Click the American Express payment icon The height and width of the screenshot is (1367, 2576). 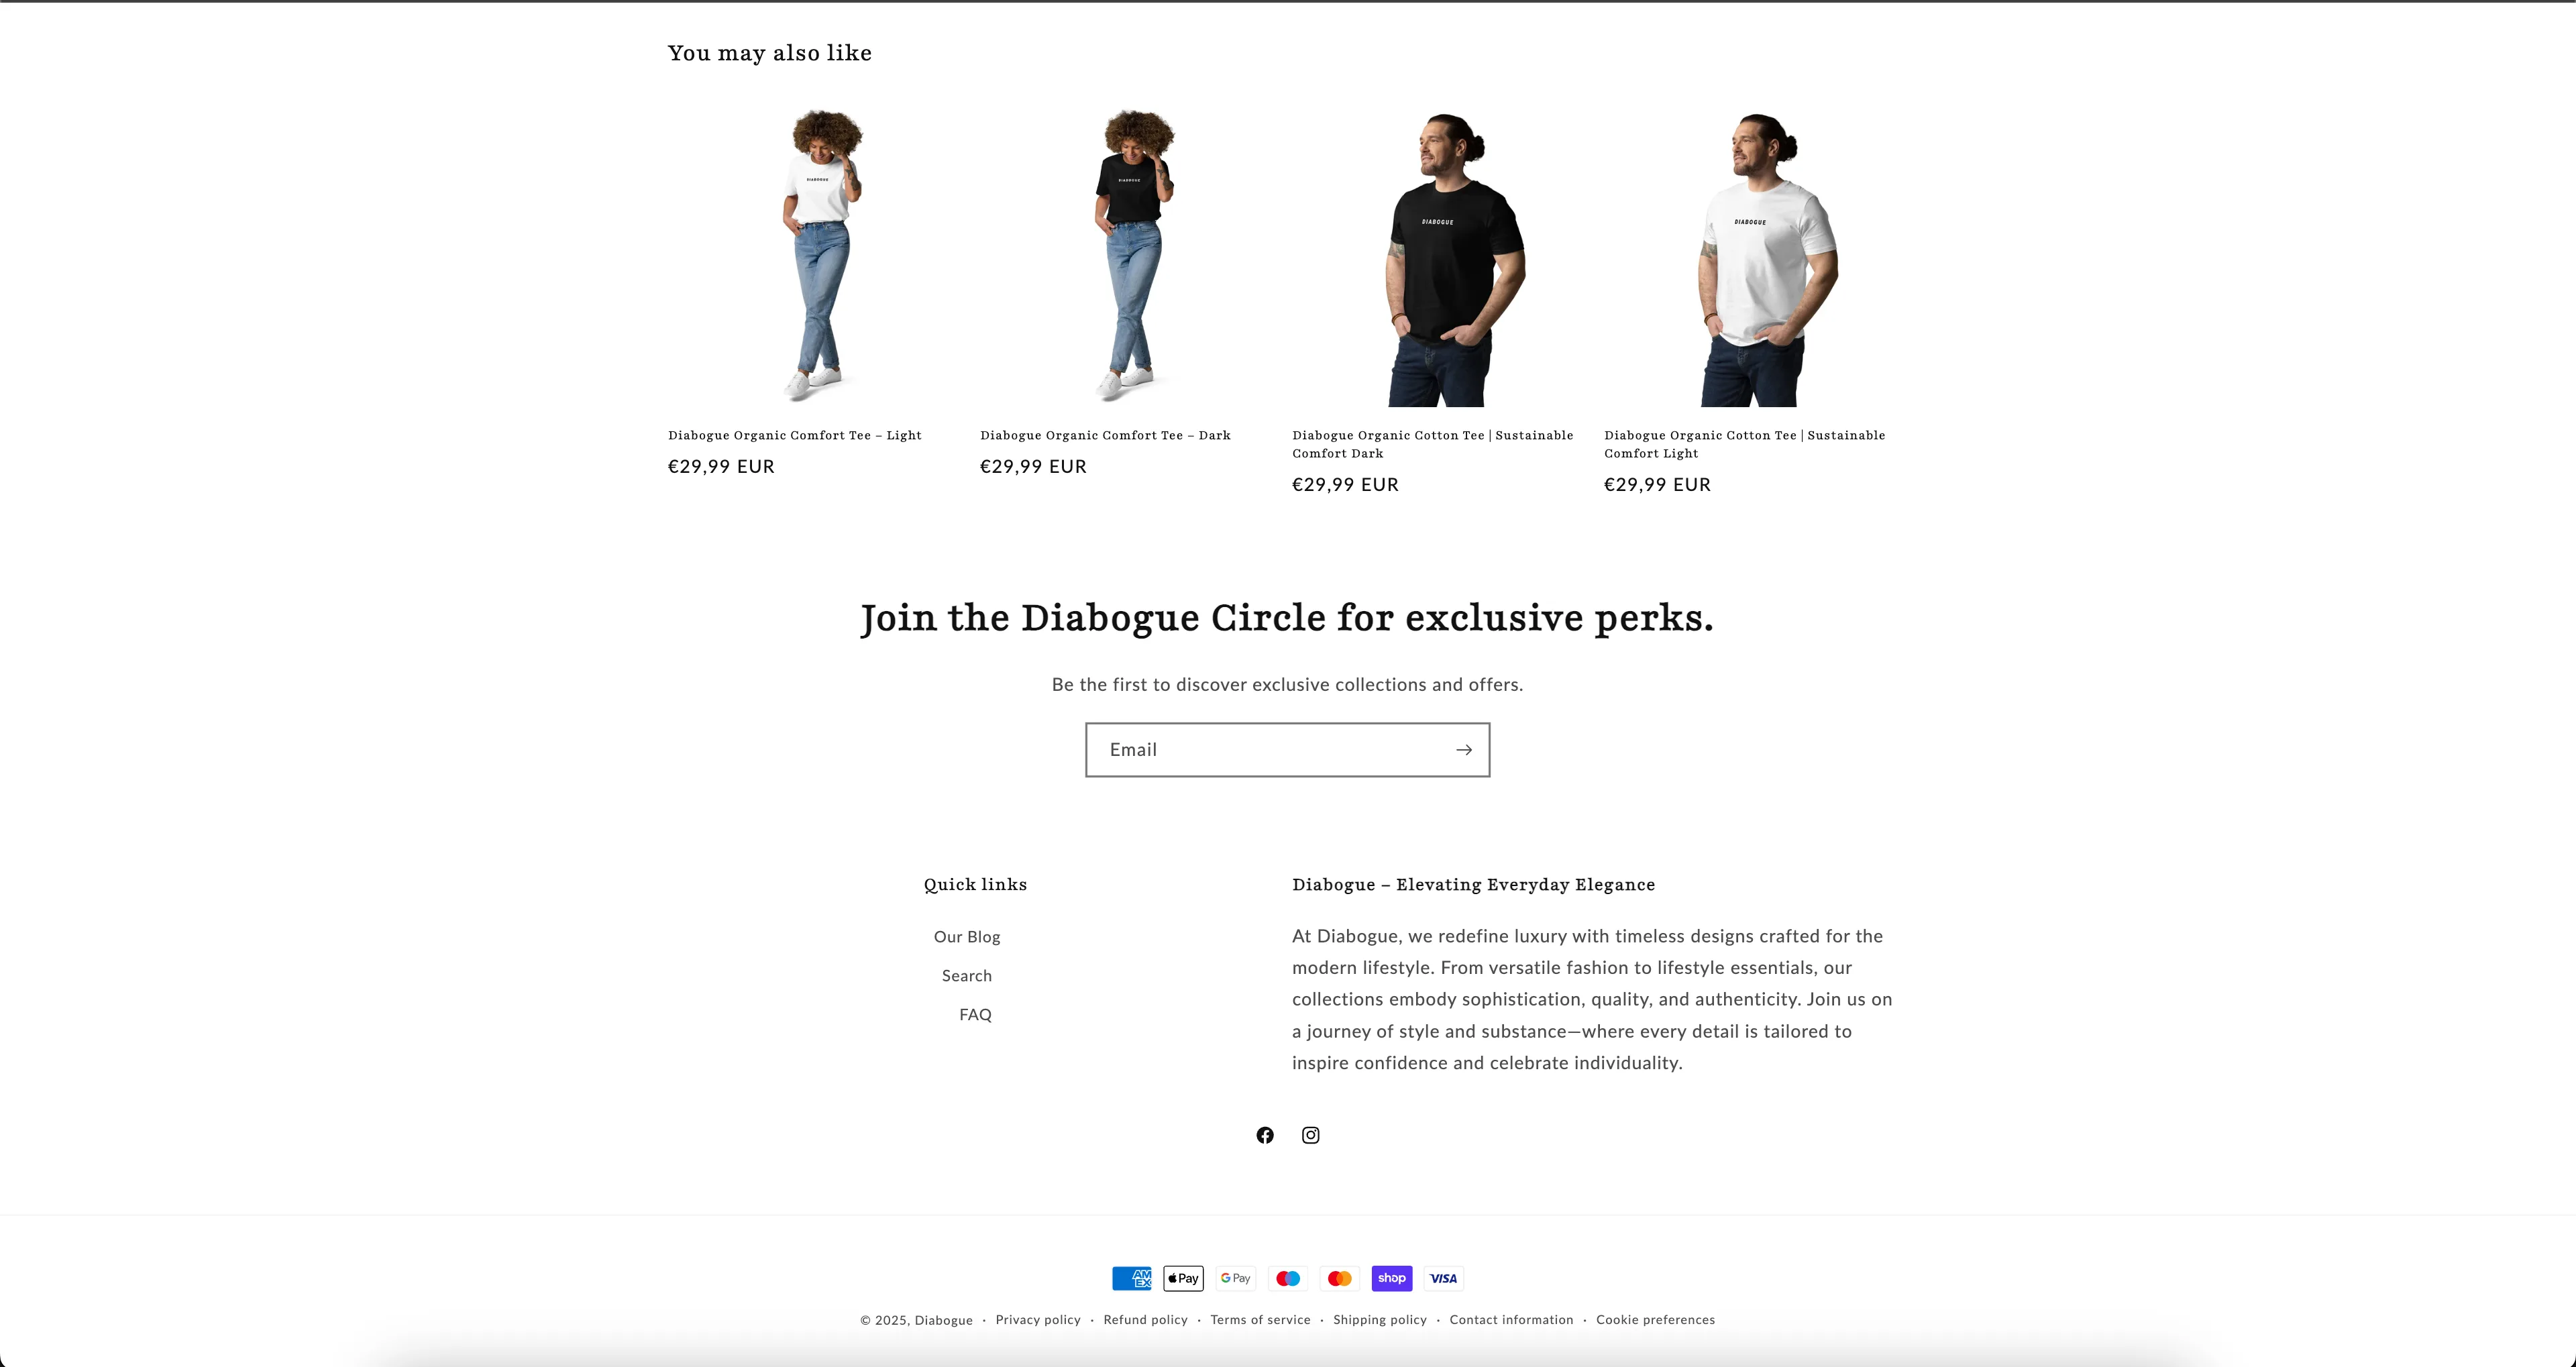coord(1132,1278)
